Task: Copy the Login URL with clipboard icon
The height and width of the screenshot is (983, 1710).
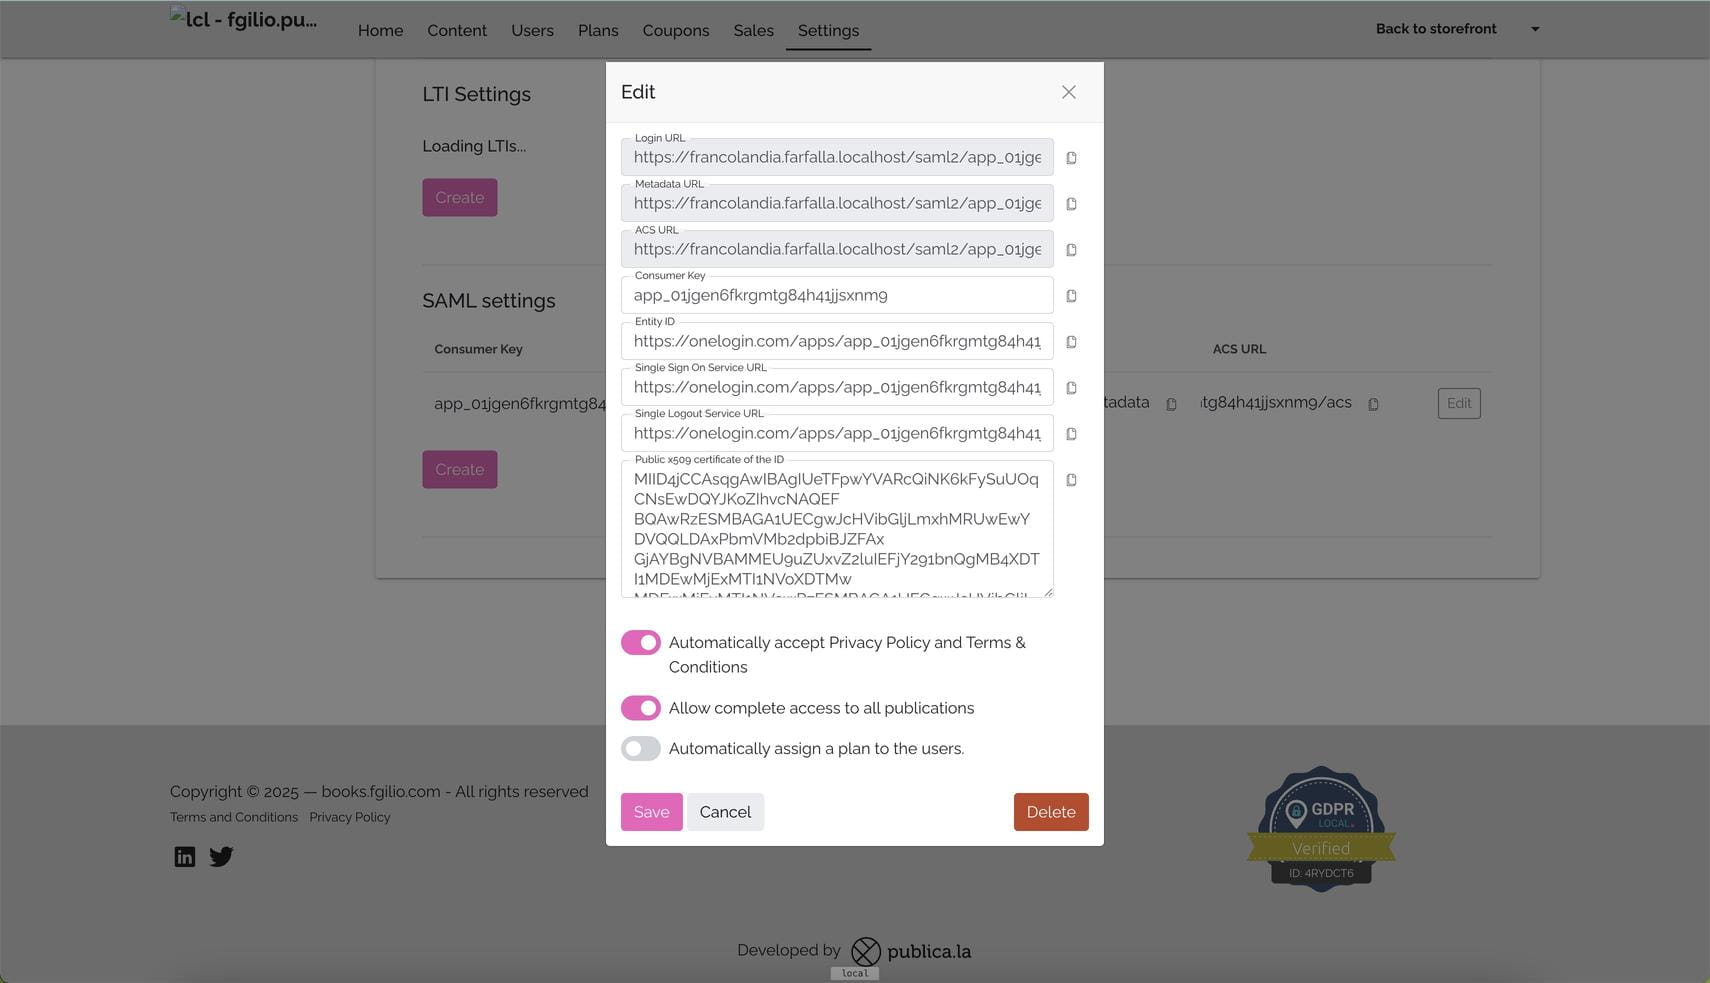Action: tap(1071, 158)
